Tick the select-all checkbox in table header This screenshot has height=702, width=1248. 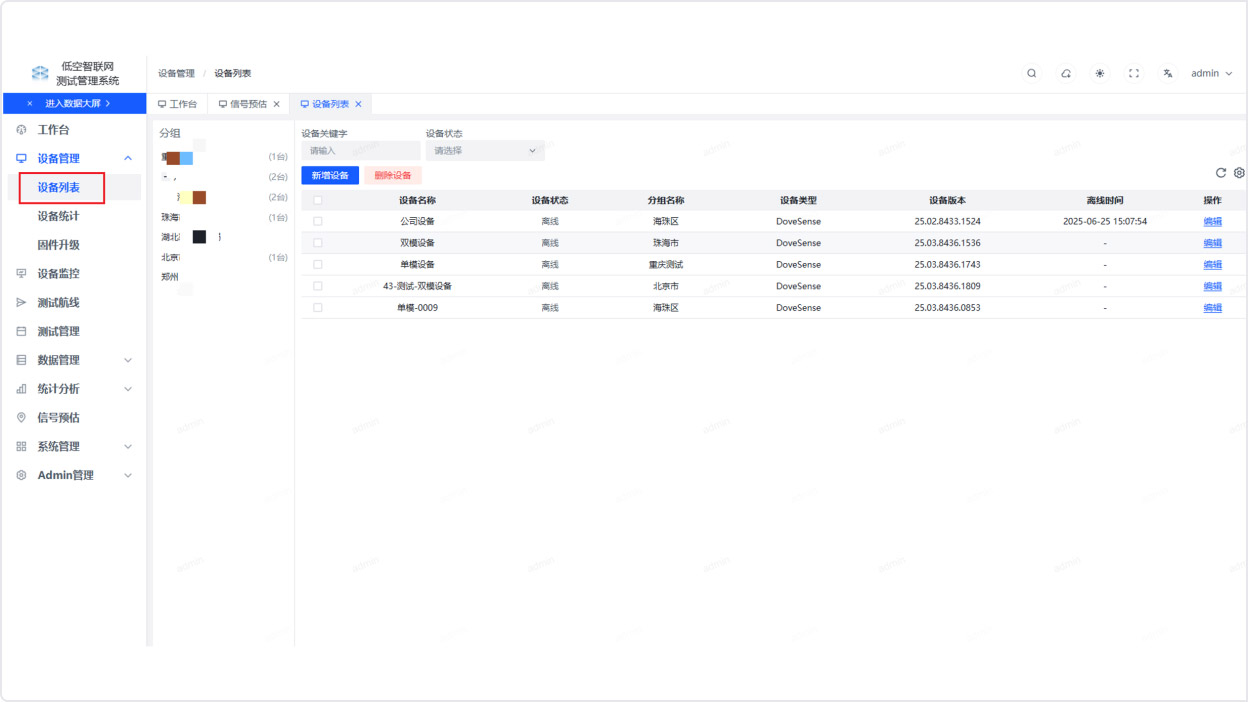click(x=318, y=200)
